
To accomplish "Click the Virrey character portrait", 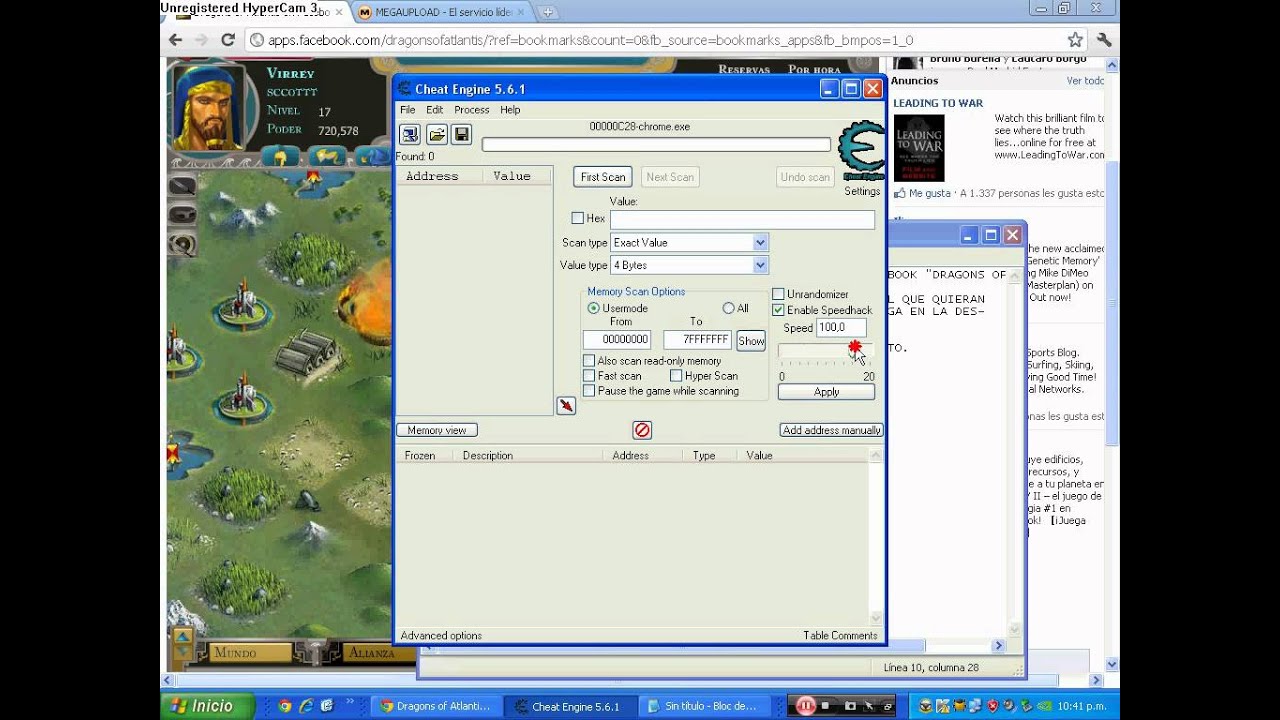I will click(x=209, y=107).
